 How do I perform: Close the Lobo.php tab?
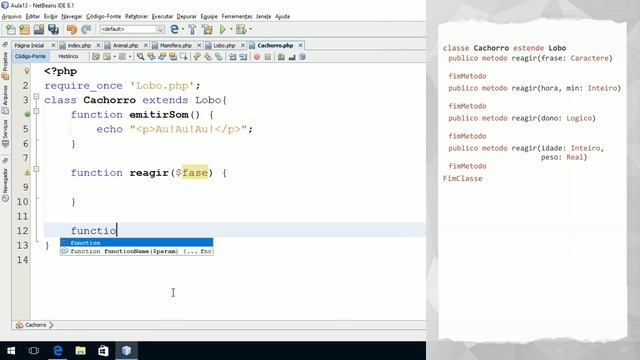pyautogui.click(x=243, y=45)
